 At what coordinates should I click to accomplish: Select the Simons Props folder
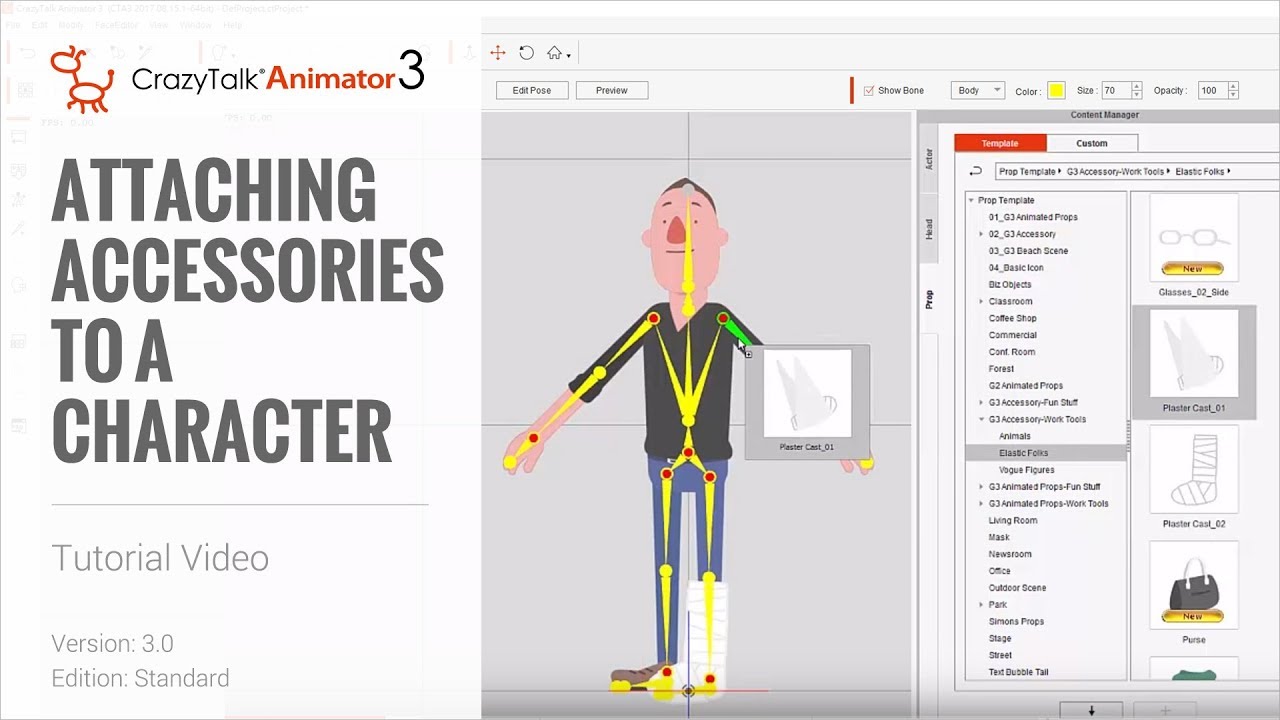pos(1016,621)
